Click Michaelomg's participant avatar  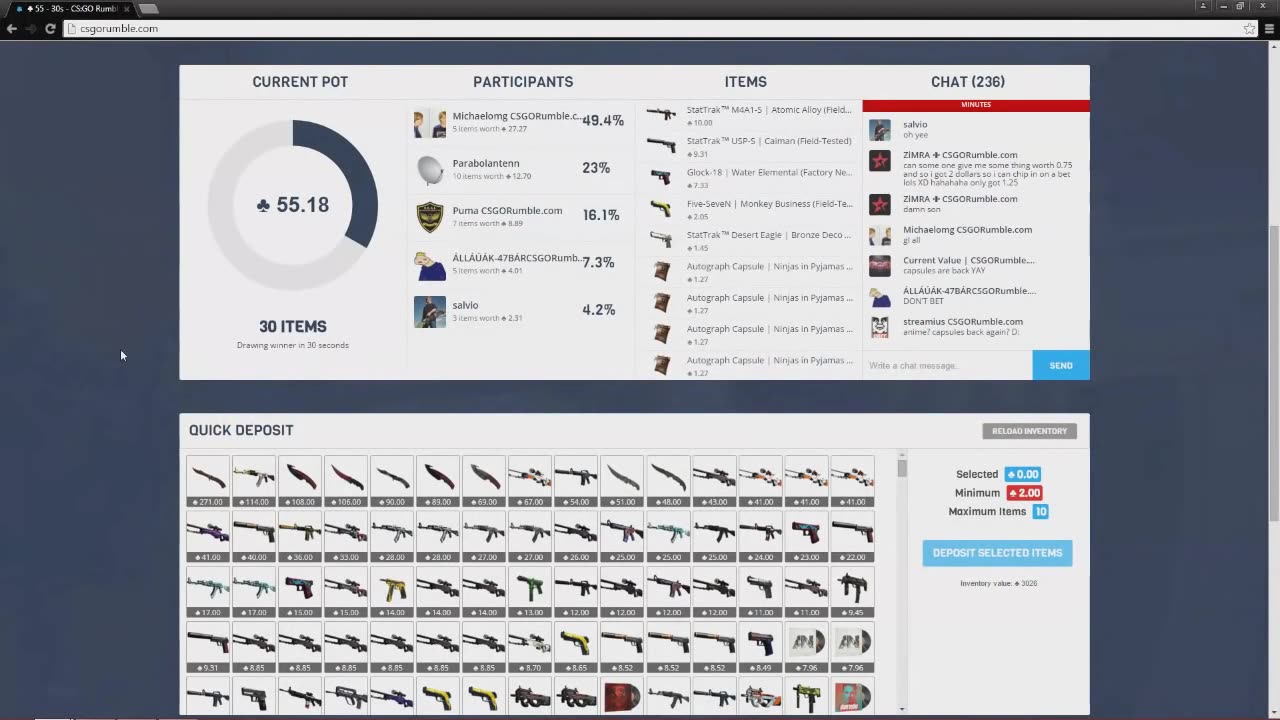pos(430,122)
